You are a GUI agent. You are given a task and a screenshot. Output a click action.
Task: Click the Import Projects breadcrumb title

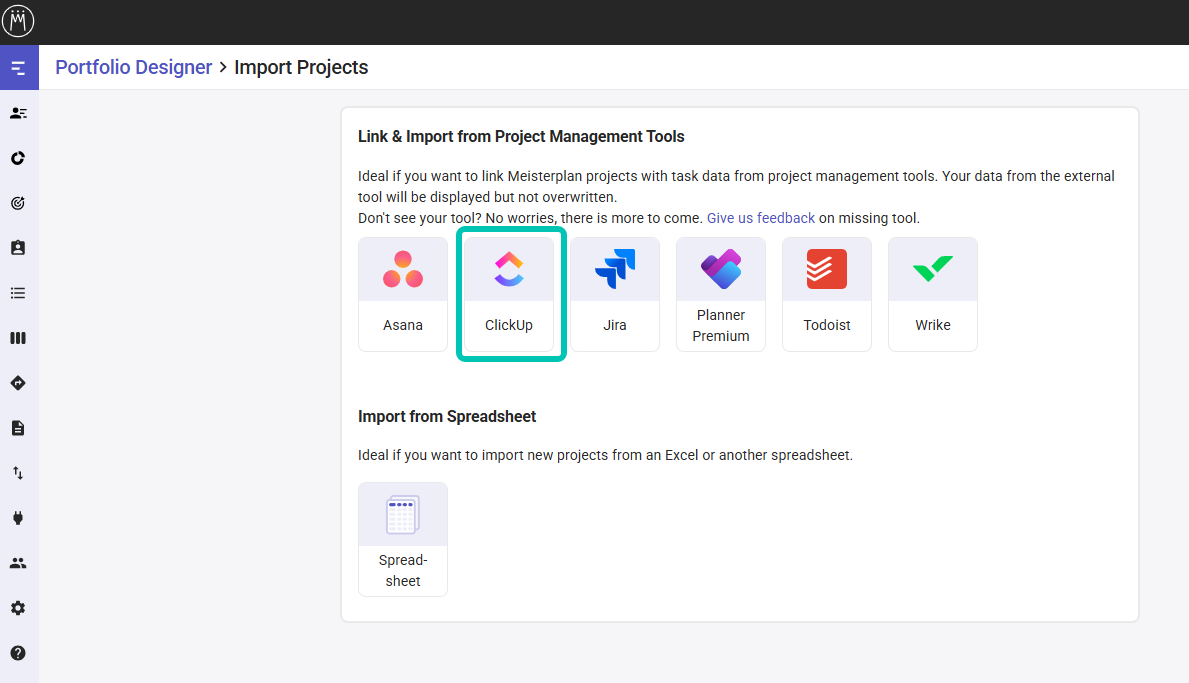[x=301, y=67]
